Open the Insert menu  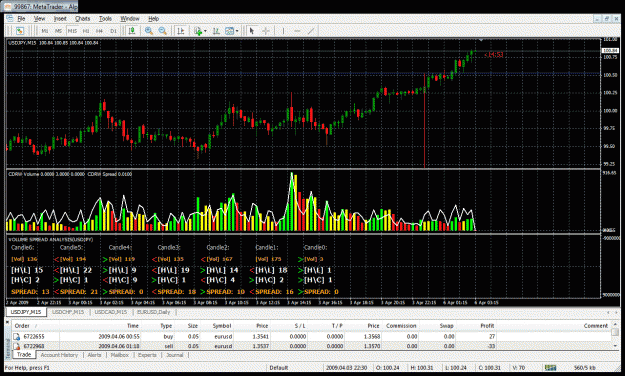coord(60,19)
